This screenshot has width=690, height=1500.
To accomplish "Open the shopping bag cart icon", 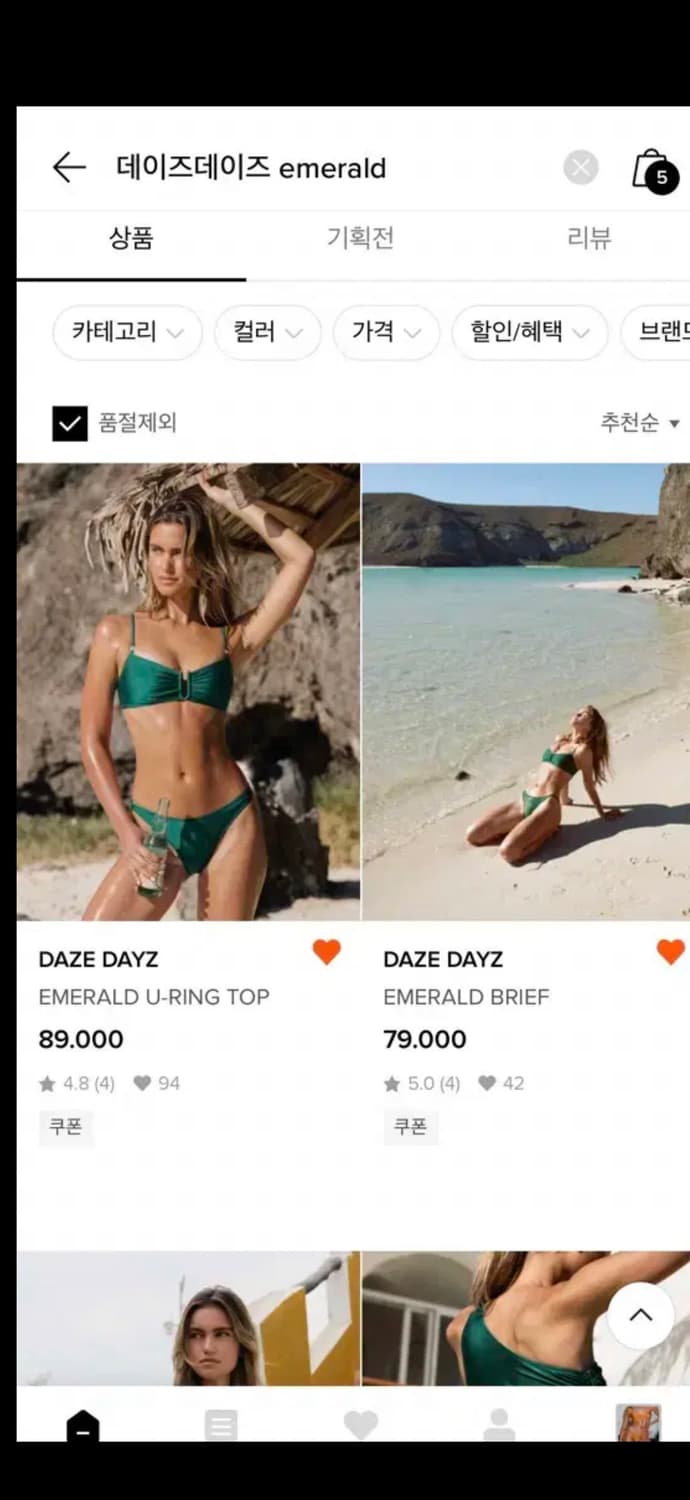I will tap(654, 170).
